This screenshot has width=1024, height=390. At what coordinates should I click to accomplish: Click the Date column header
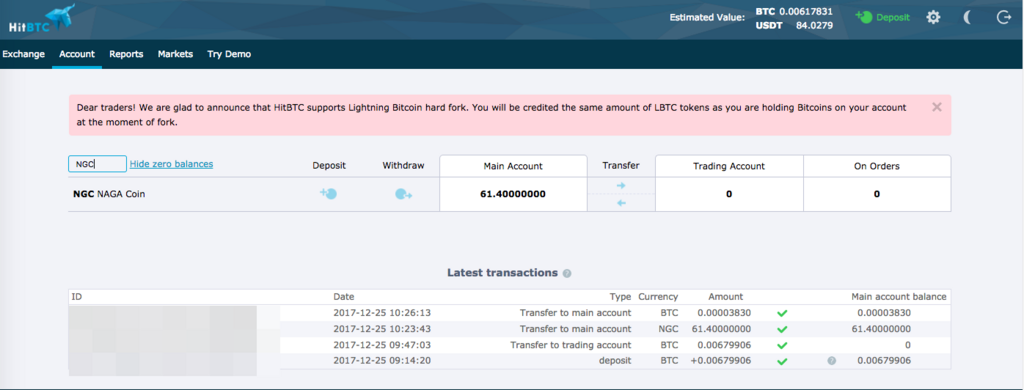[x=344, y=297]
